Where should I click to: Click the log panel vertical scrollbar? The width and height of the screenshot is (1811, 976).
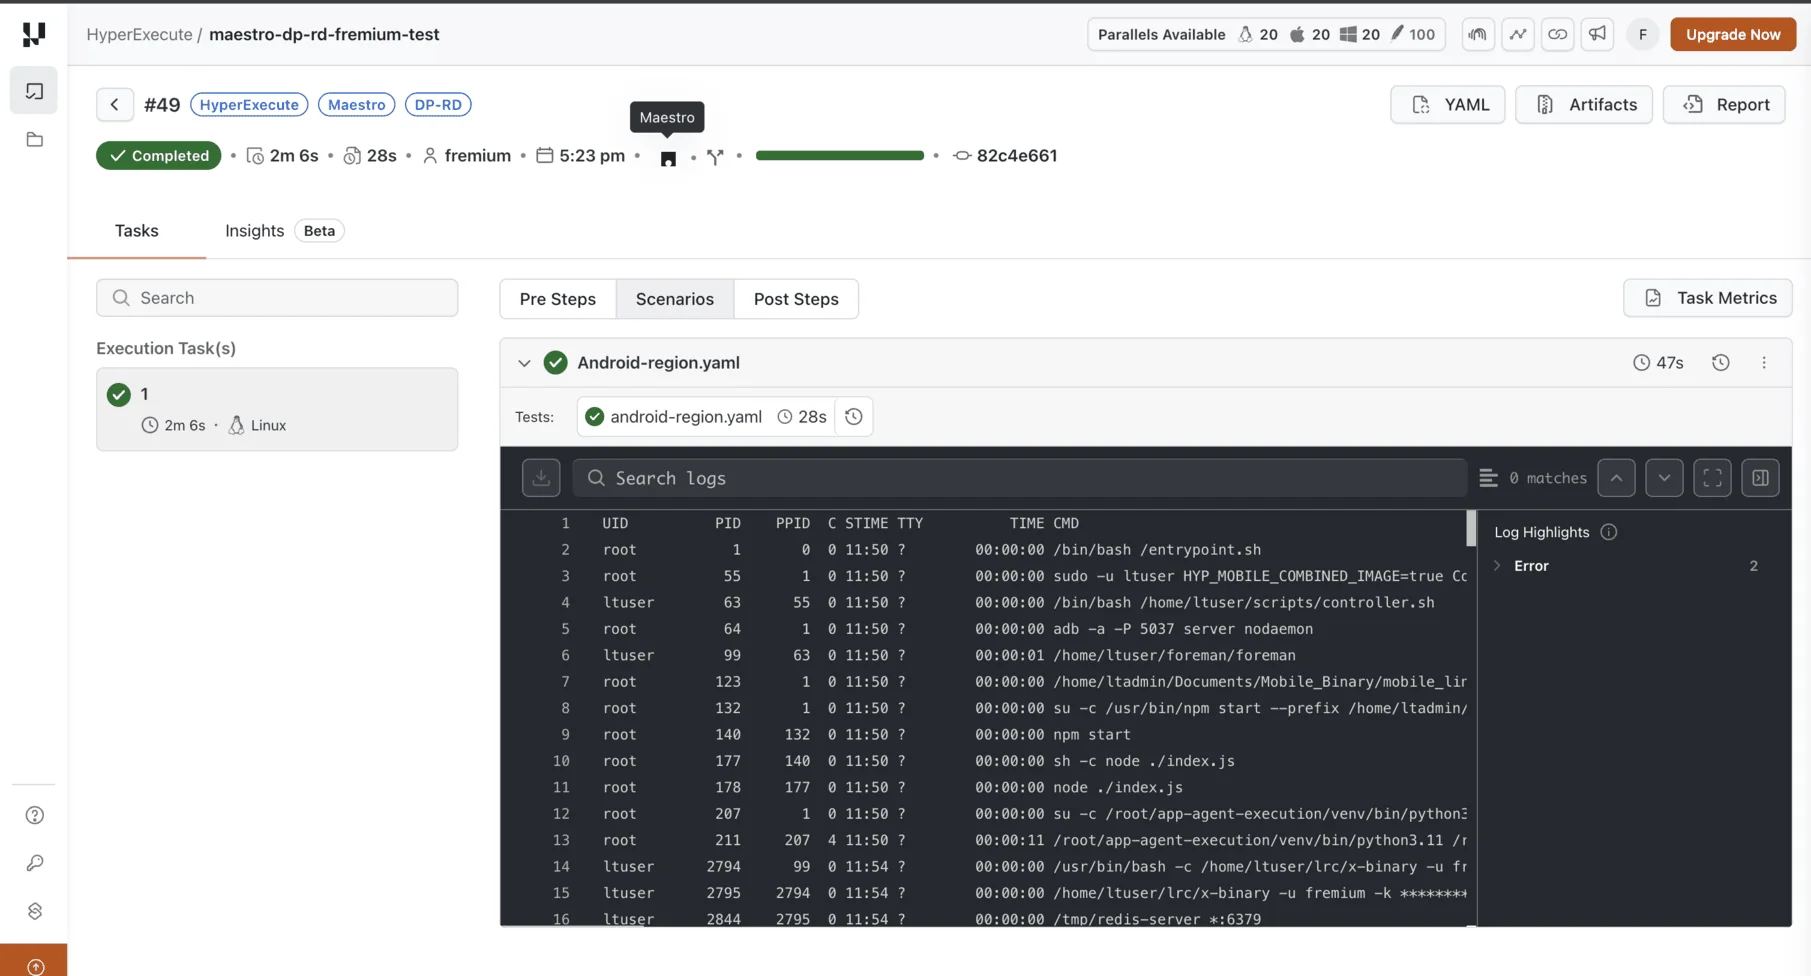click(x=1471, y=528)
